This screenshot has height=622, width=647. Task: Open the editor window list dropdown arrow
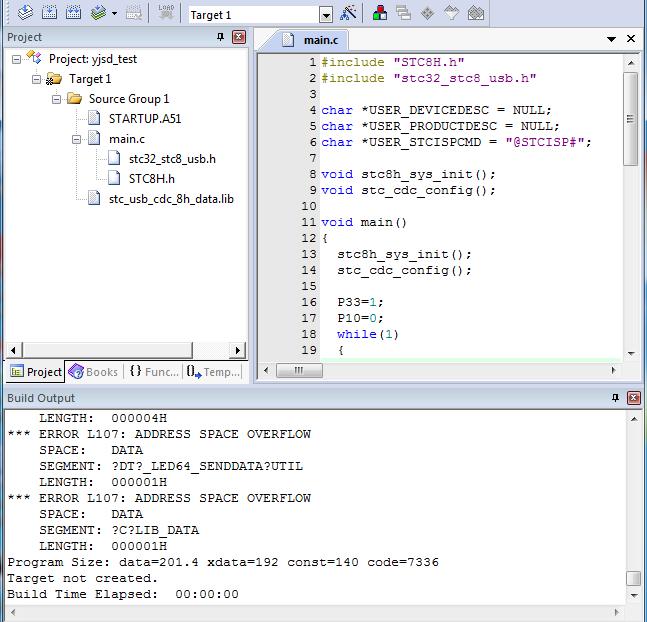tap(611, 39)
